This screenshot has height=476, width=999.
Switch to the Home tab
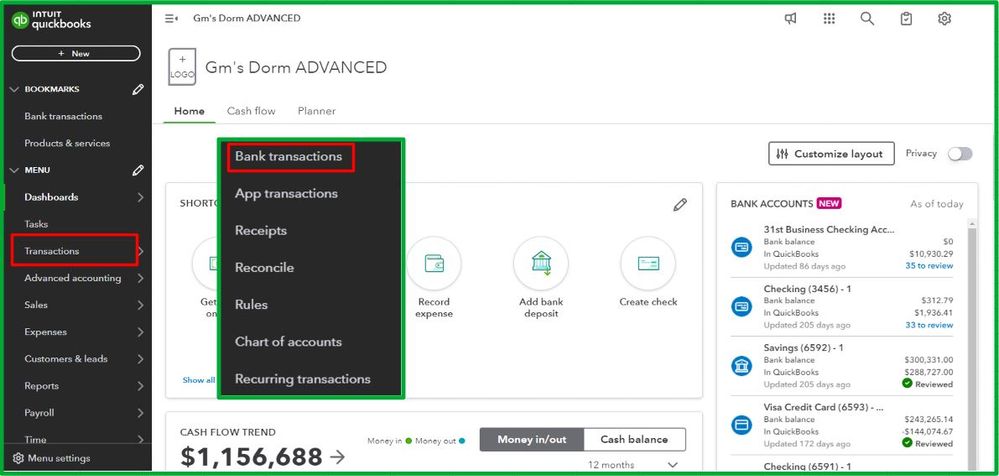[x=189, y=111]
